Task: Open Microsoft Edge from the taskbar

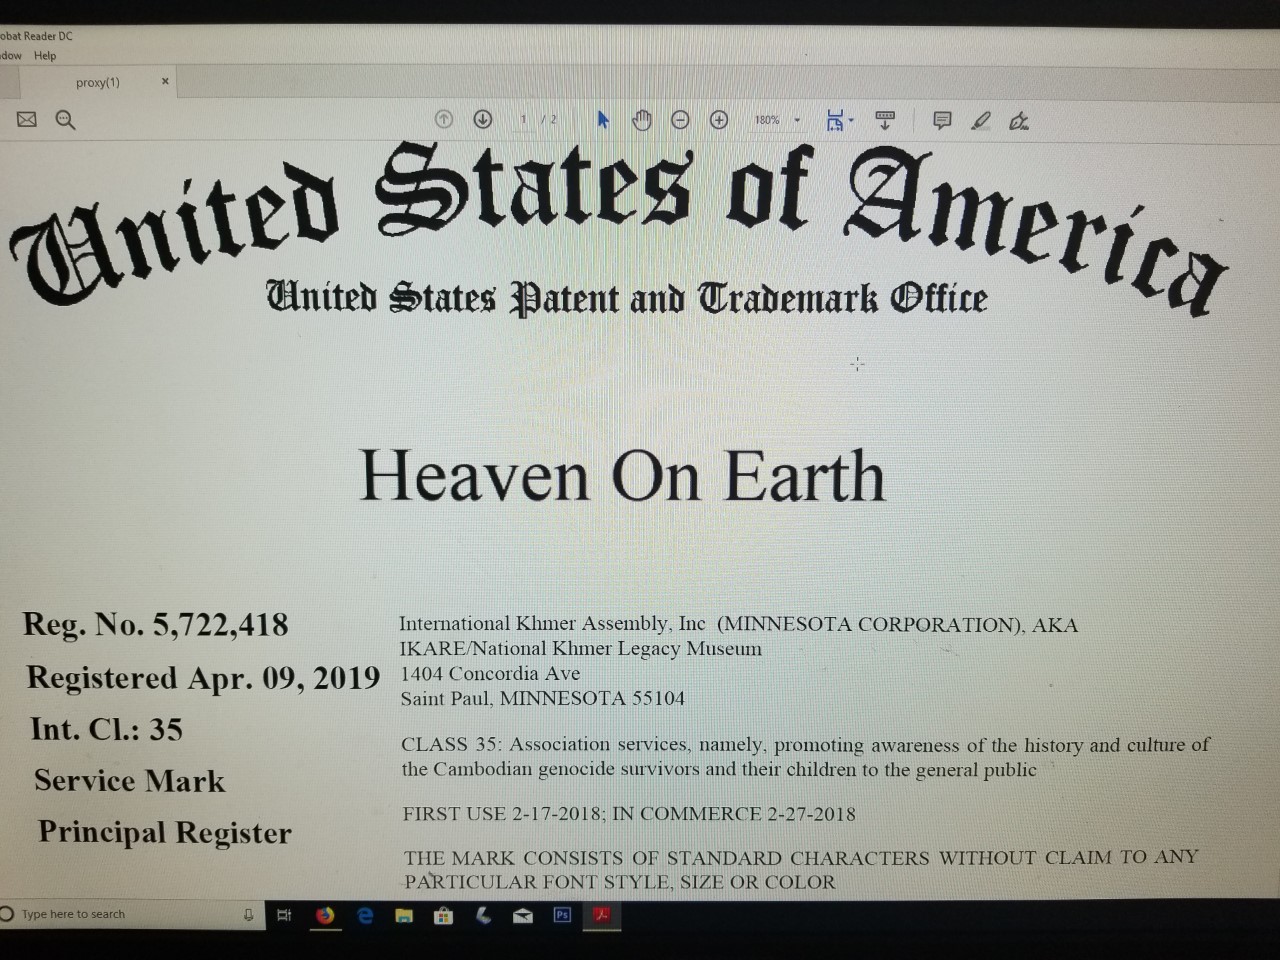Action: (365, 914)
